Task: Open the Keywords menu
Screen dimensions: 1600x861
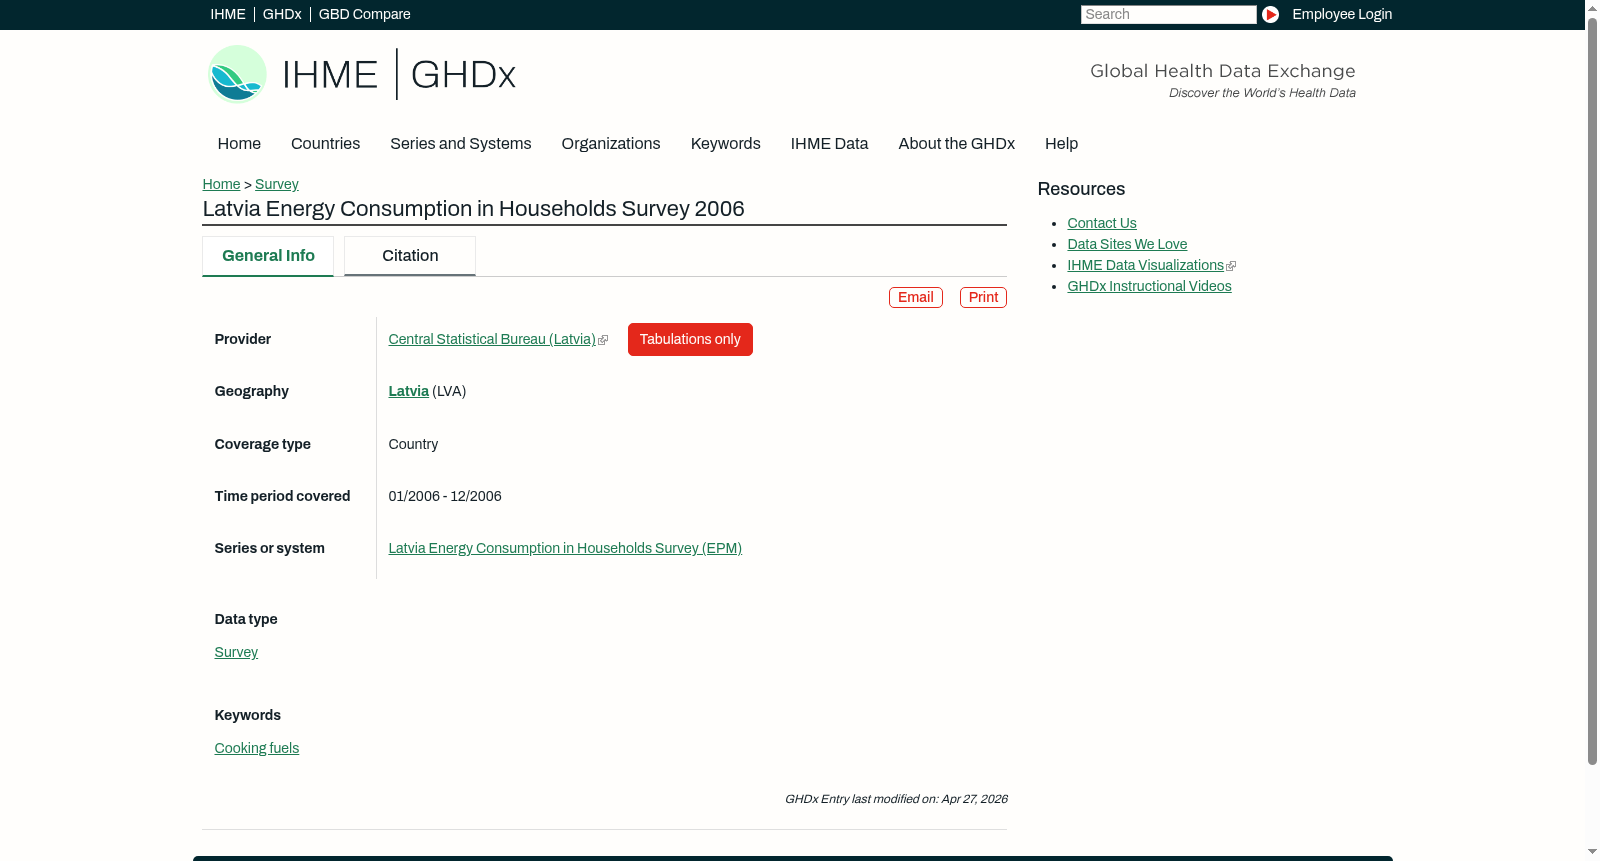Action: [x=726, y=144]
